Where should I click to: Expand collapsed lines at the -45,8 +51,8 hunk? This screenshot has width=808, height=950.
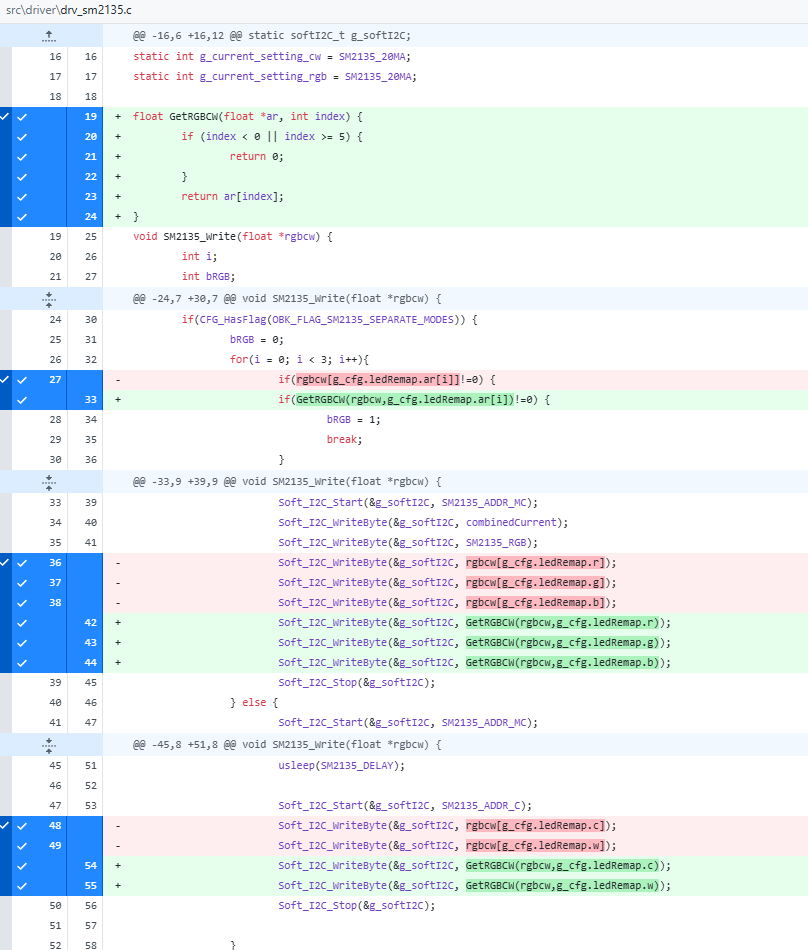(x=49, y=745)
